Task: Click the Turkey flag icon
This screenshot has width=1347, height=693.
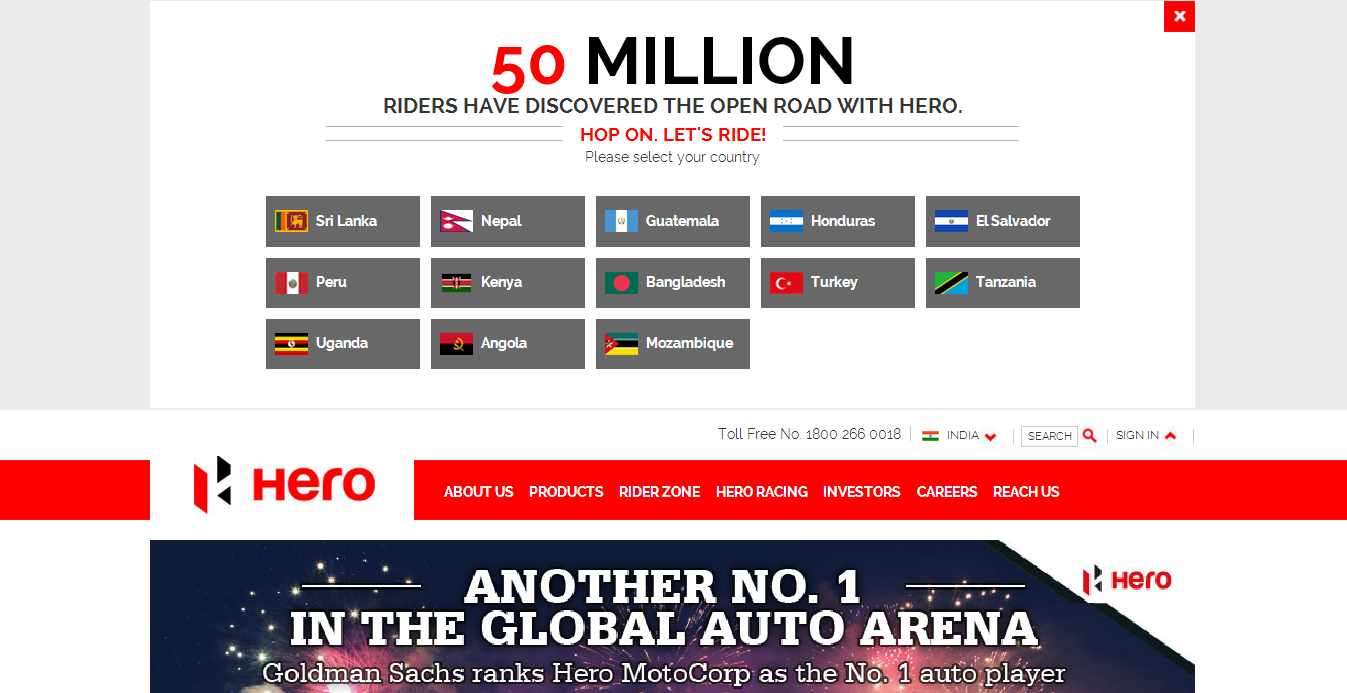Action: 787,282
